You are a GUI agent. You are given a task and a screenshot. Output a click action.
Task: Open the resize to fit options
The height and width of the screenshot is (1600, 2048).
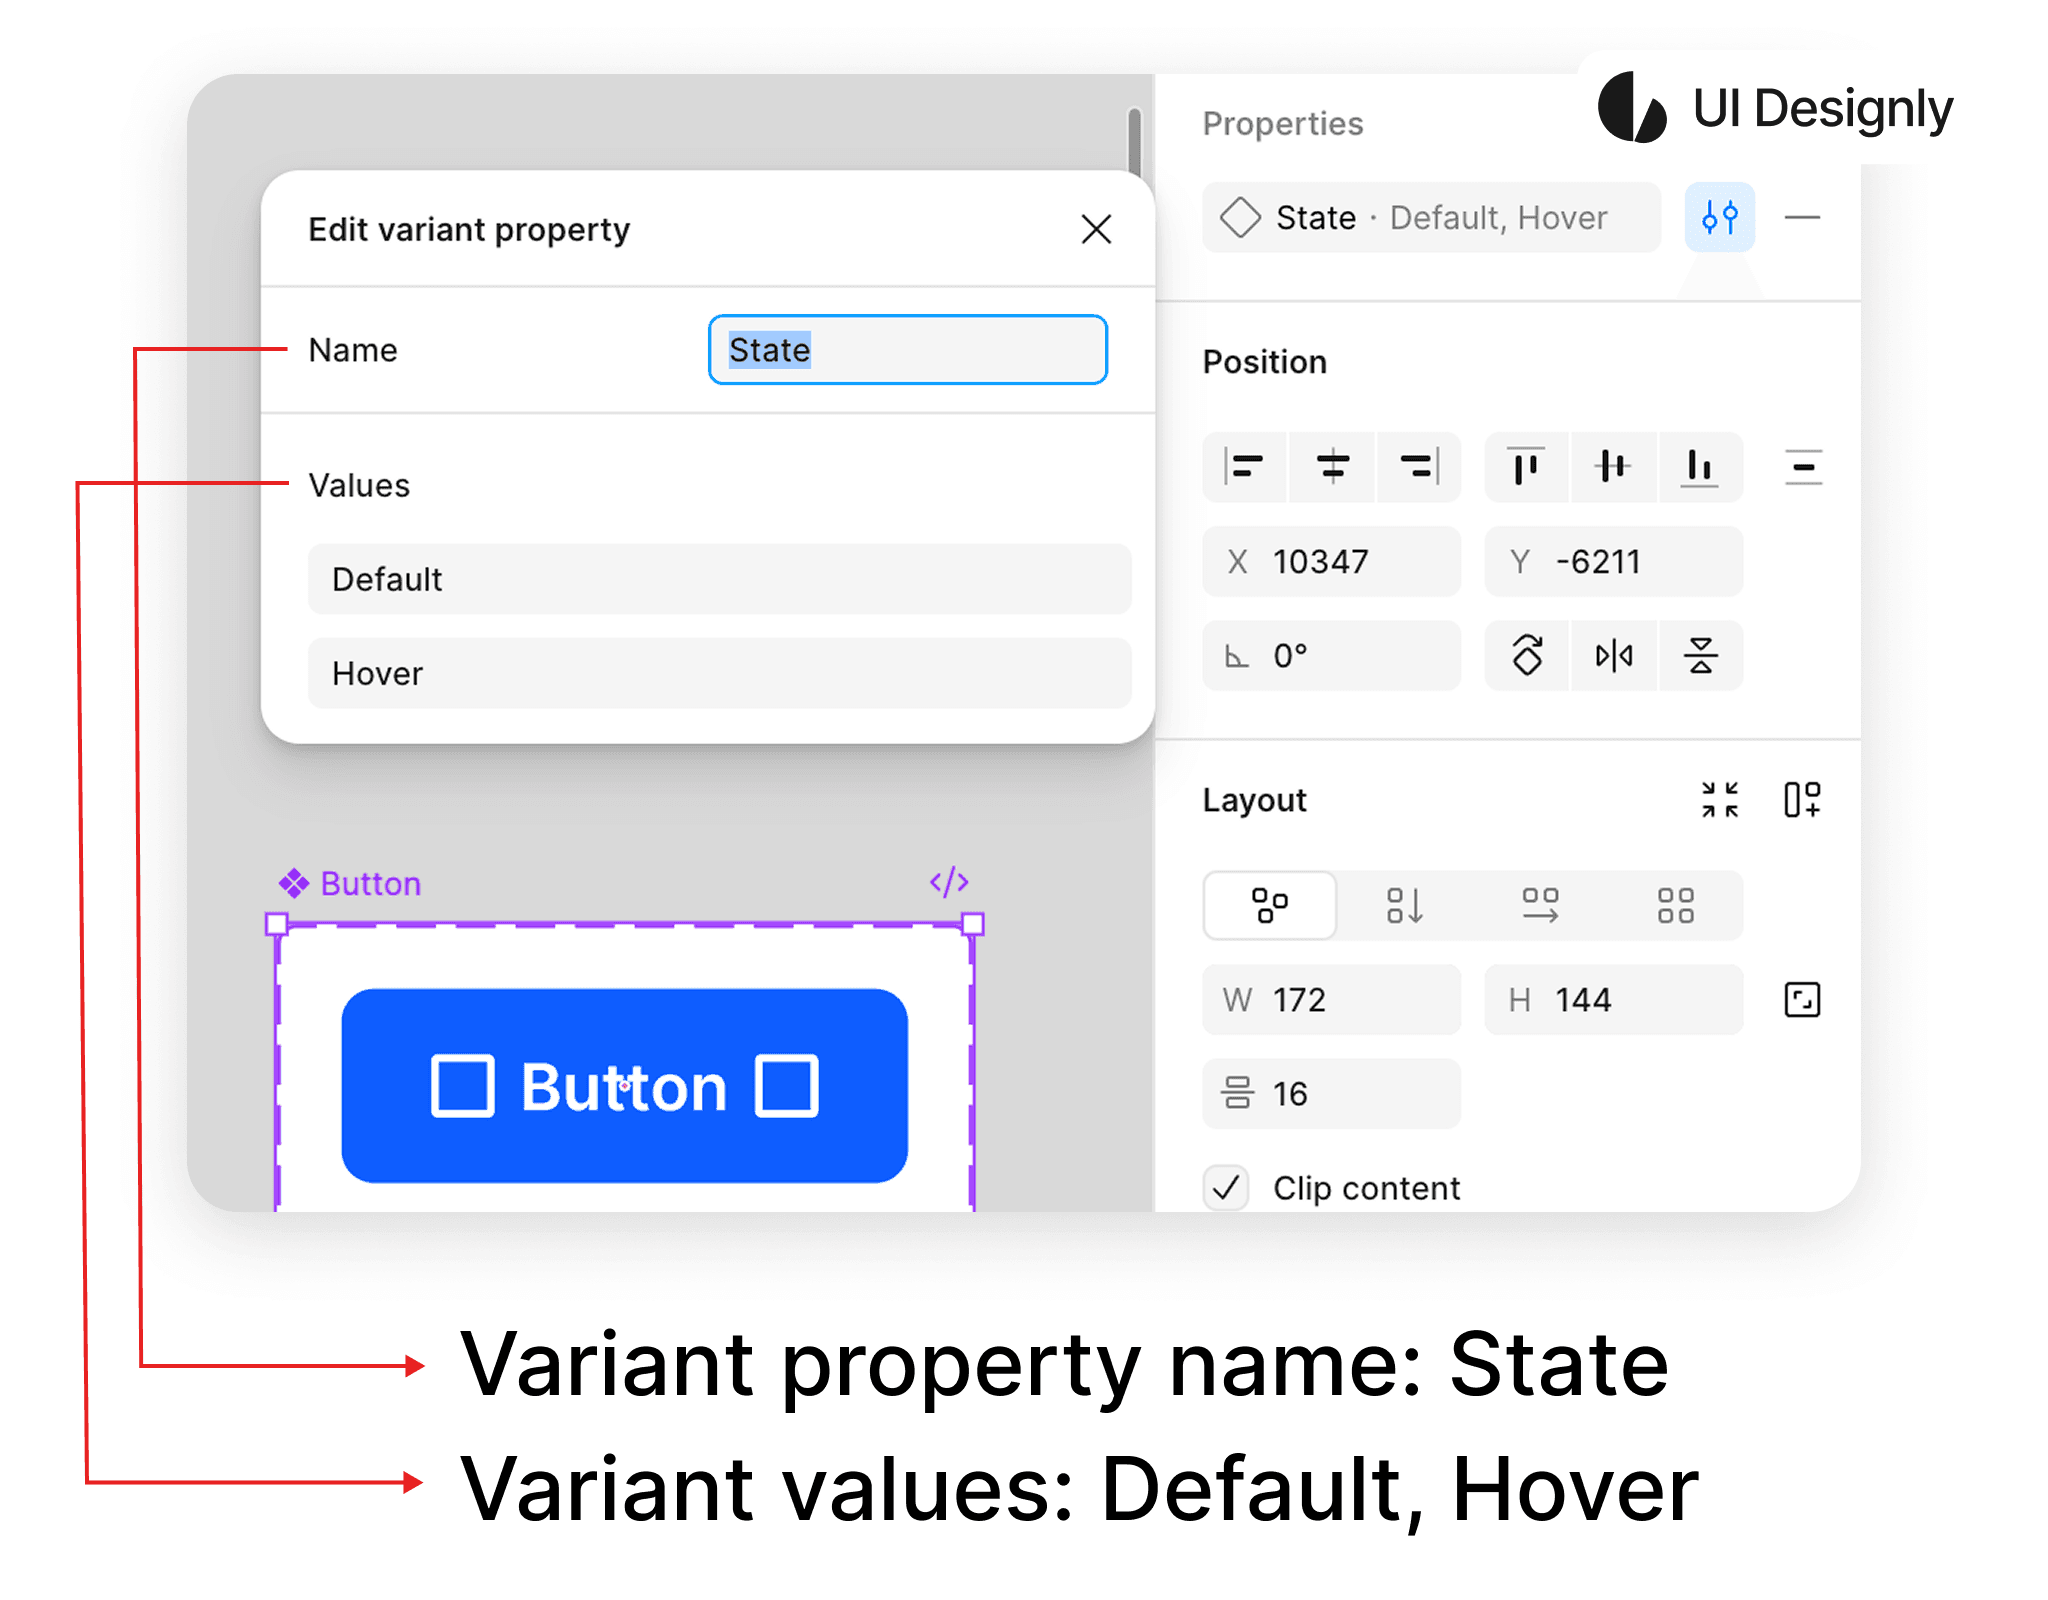click(1719, 800)
